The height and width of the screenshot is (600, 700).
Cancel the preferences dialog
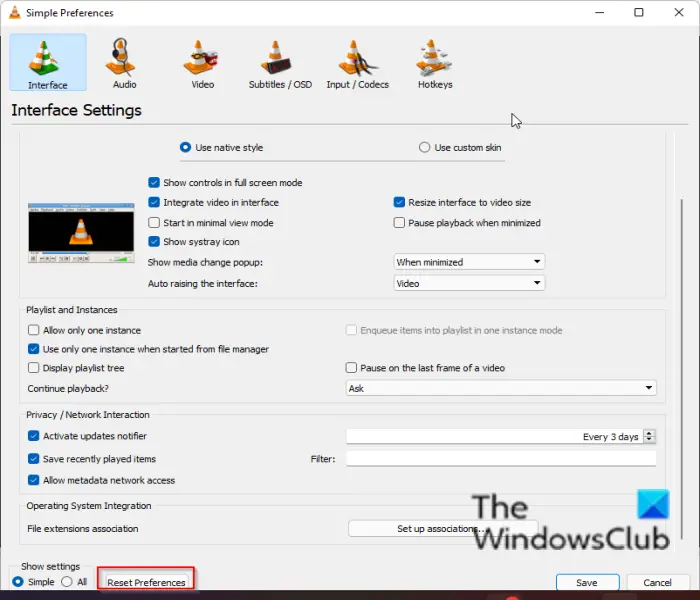click(657, 582)
